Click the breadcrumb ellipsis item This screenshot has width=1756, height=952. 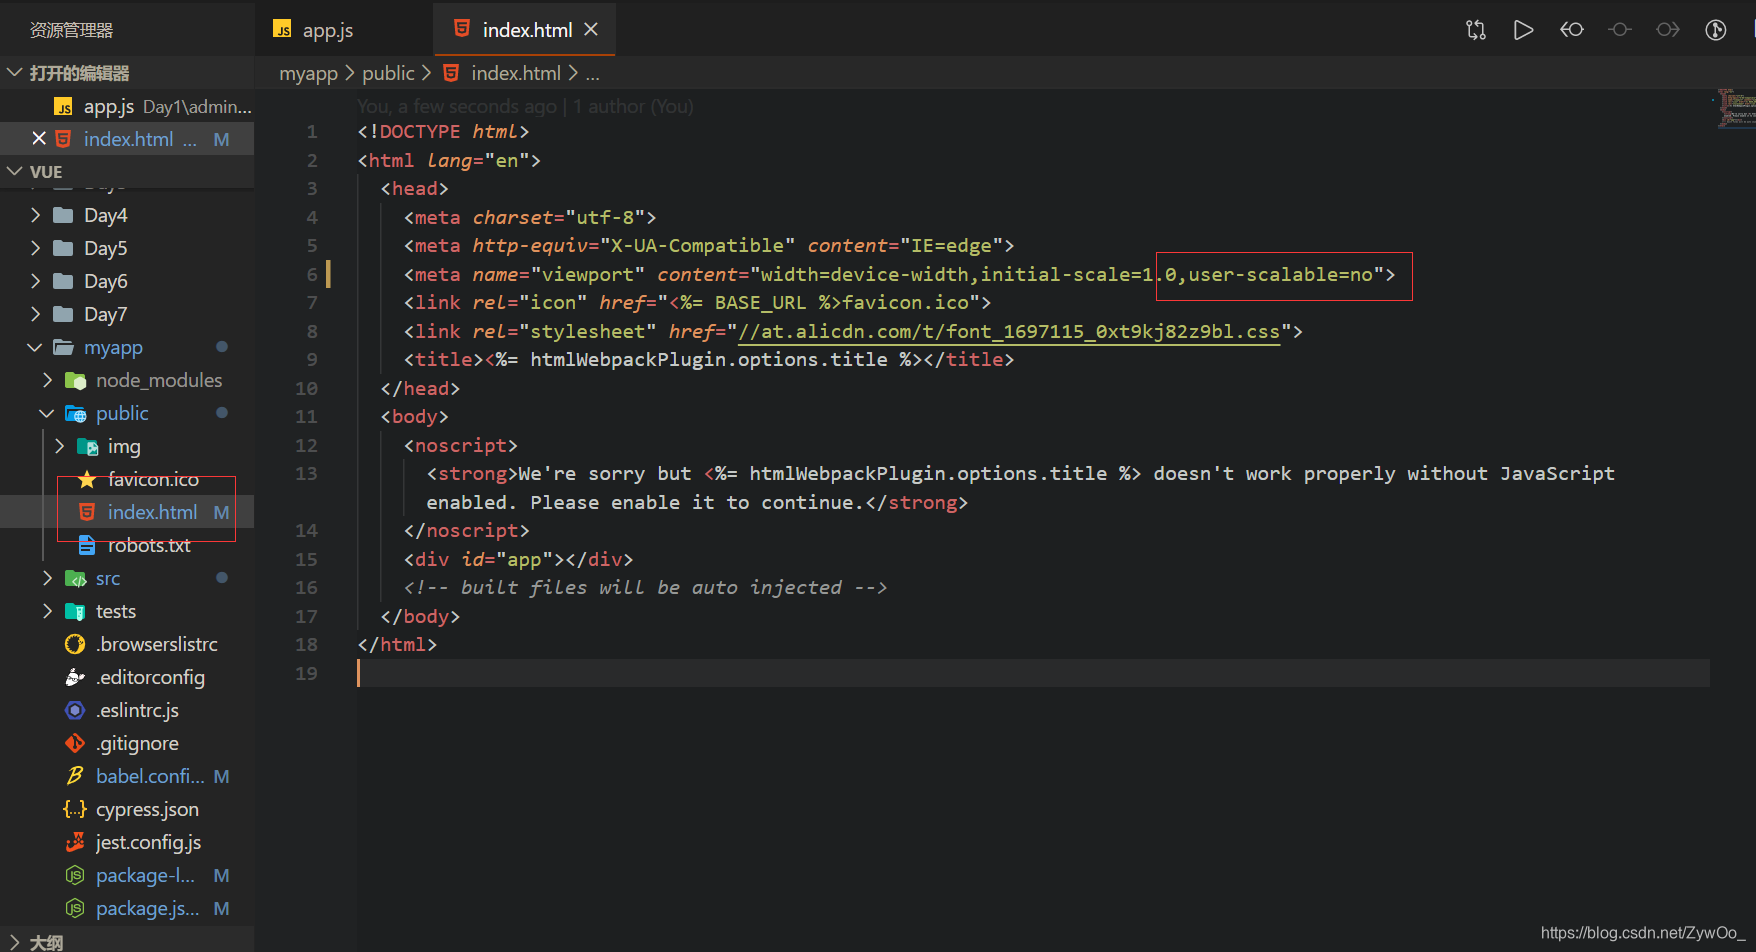(593, 74)
